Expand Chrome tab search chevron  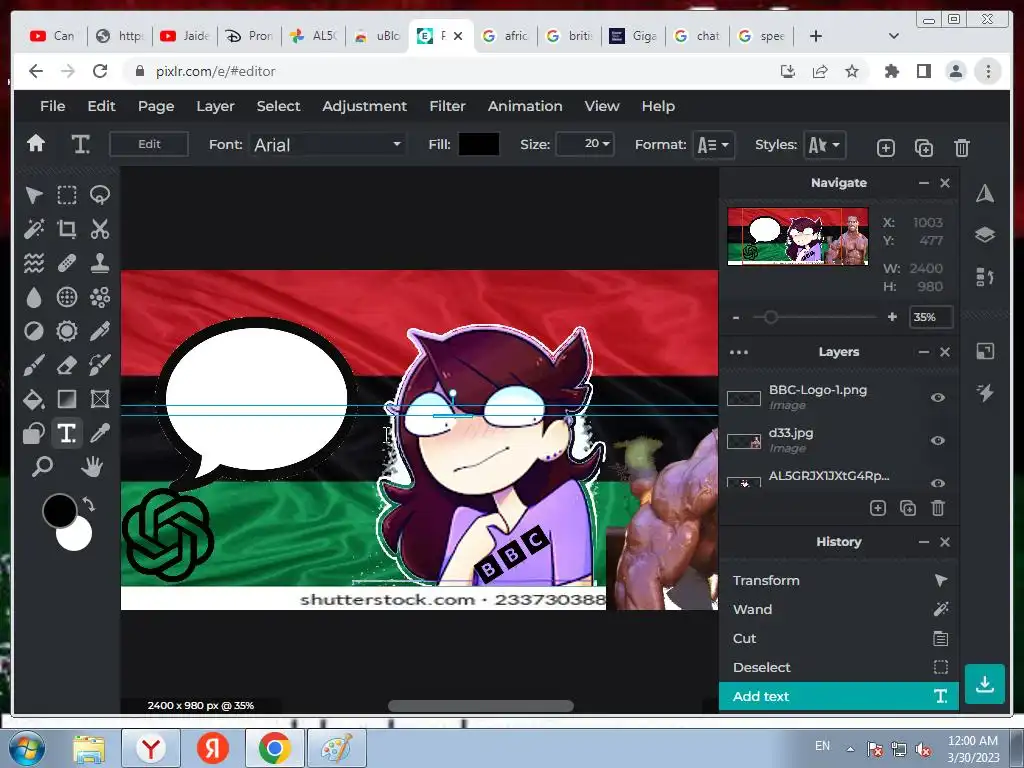[893, 36]
